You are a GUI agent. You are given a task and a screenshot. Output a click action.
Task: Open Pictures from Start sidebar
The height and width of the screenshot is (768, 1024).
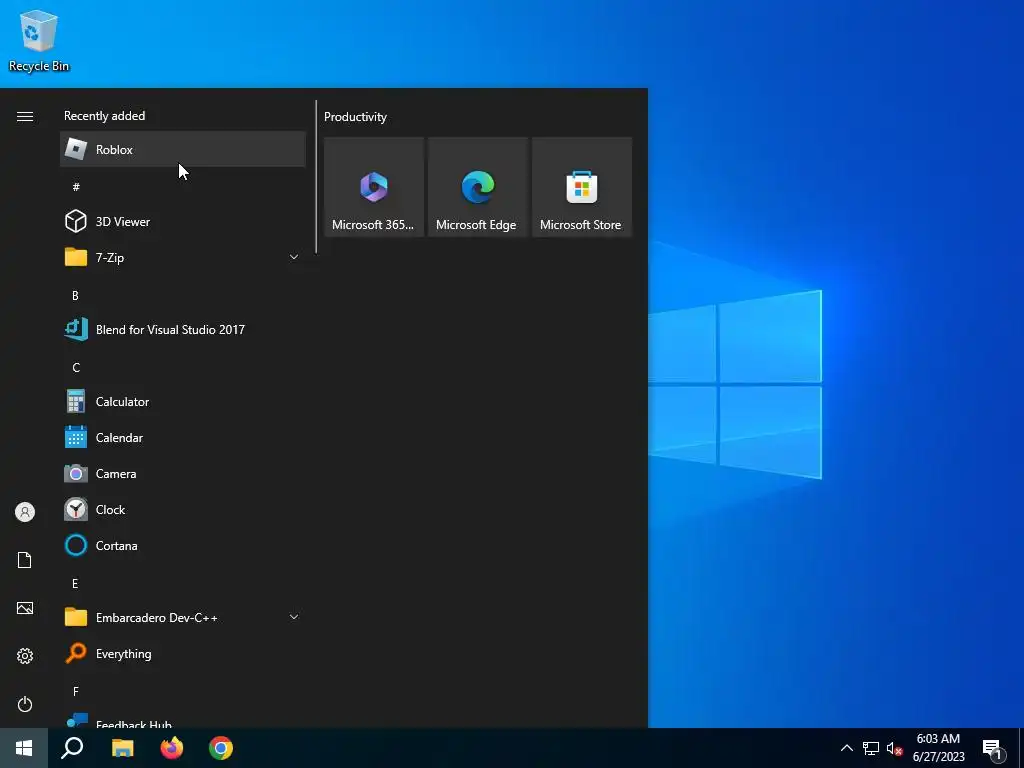pyautogui.click(x=25, y=608)
